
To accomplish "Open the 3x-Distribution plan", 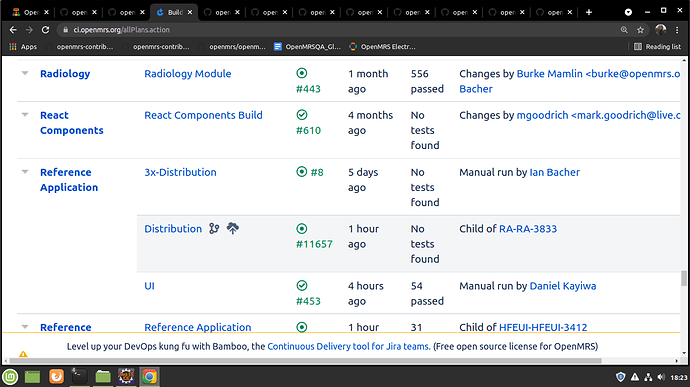I will [x=180, y=172].
